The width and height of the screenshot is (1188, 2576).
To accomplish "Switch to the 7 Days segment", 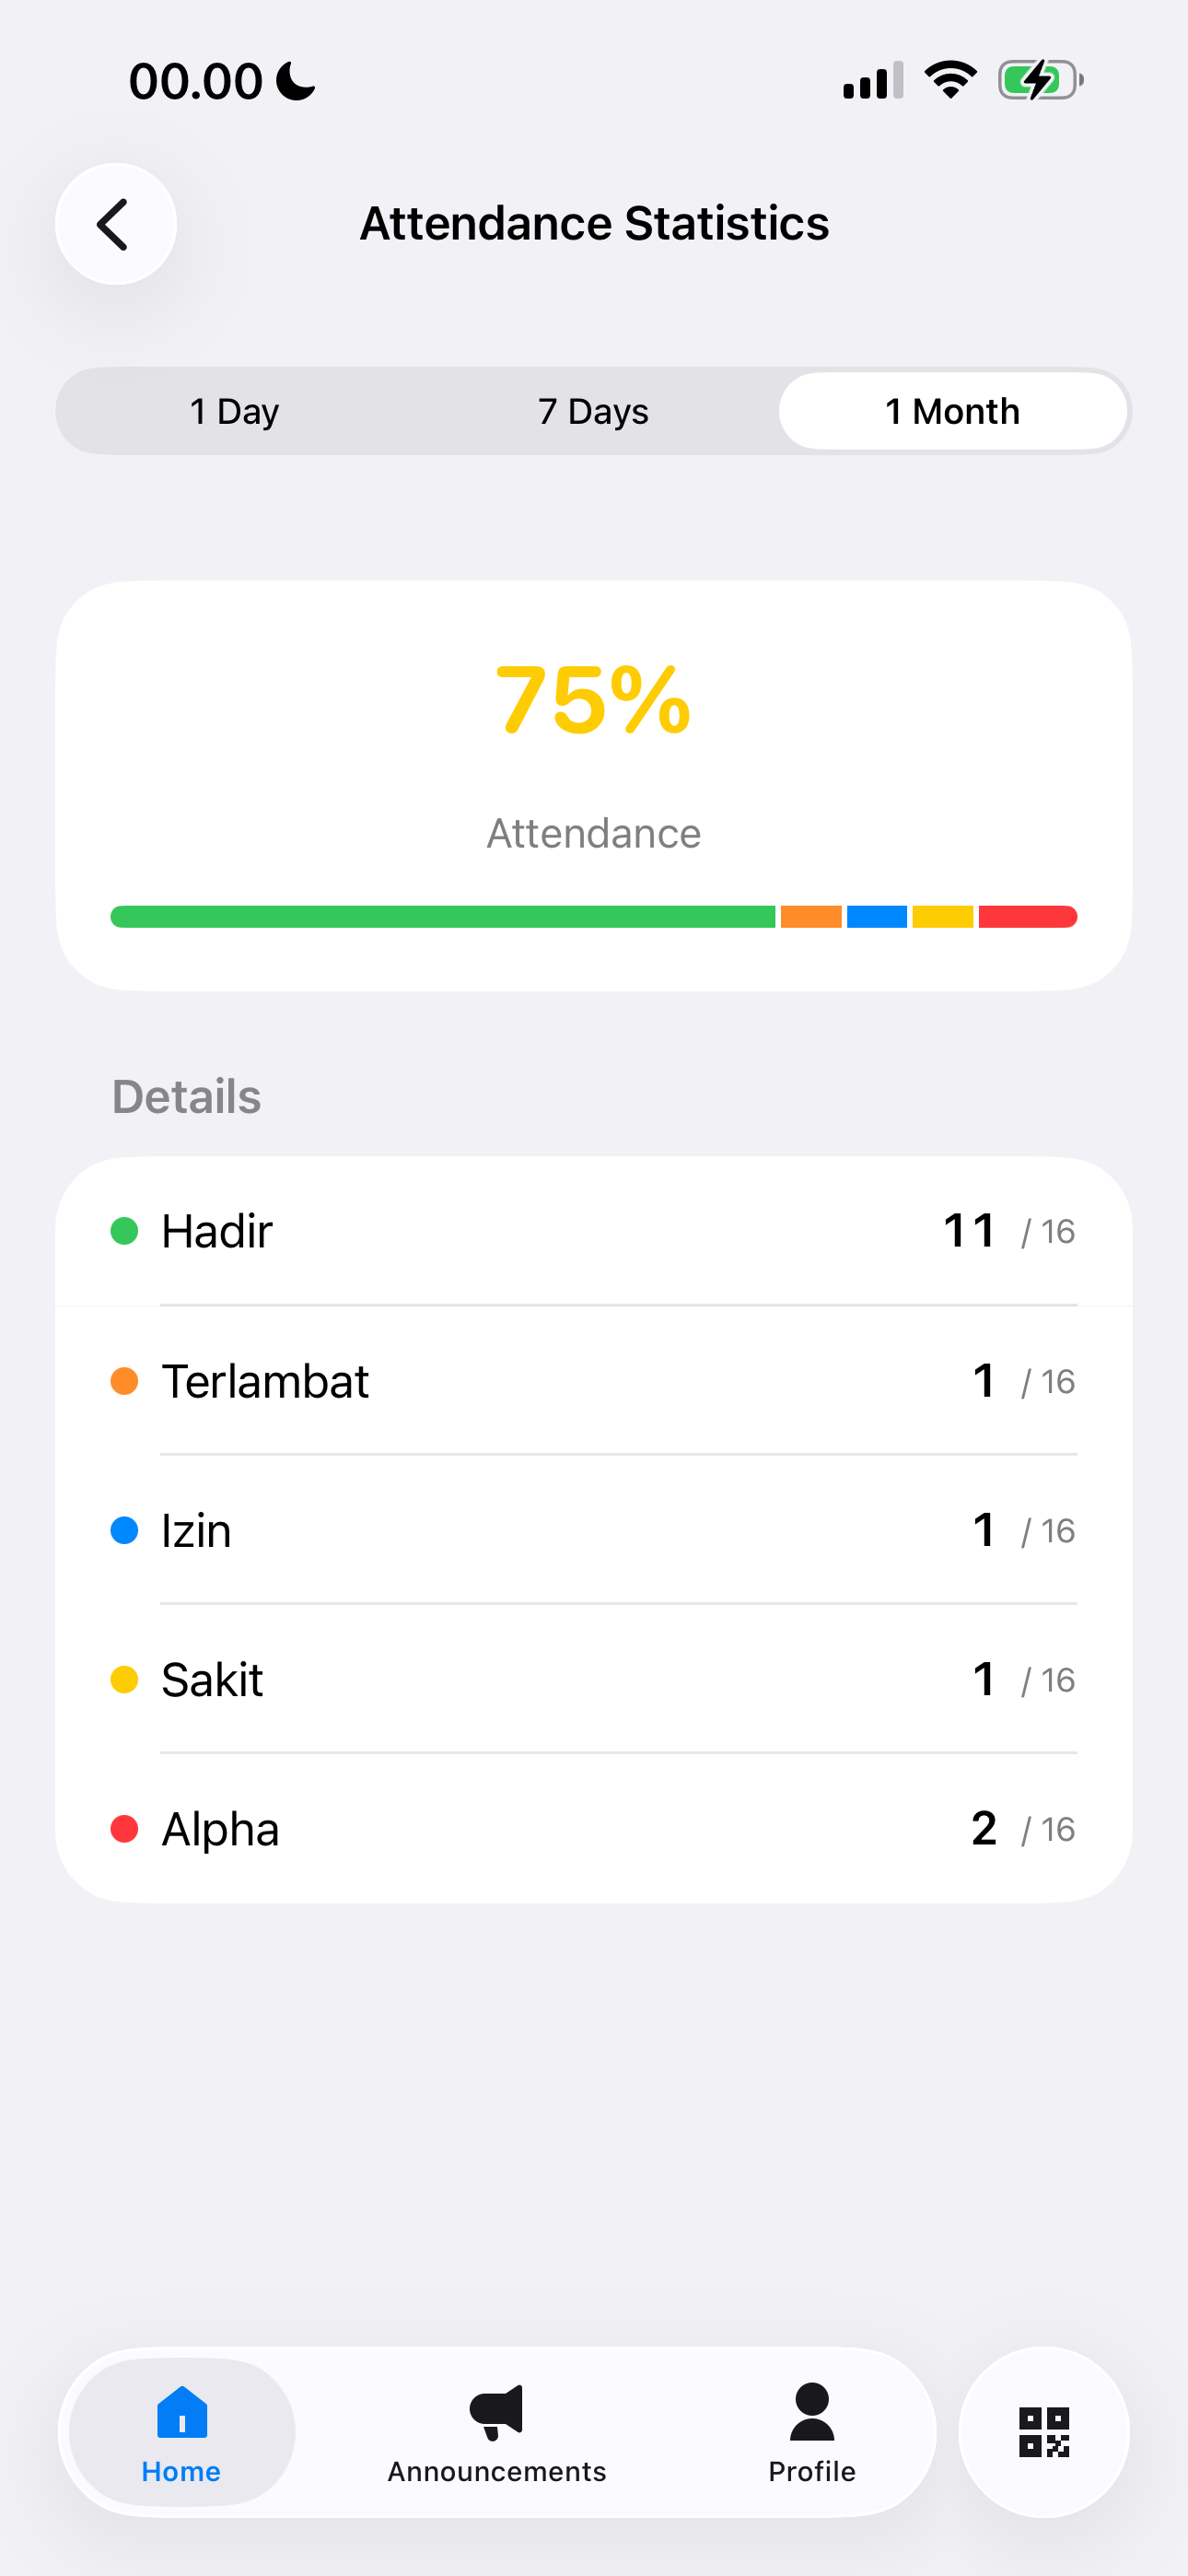I will pyautogui.click(x=593, y=411).
